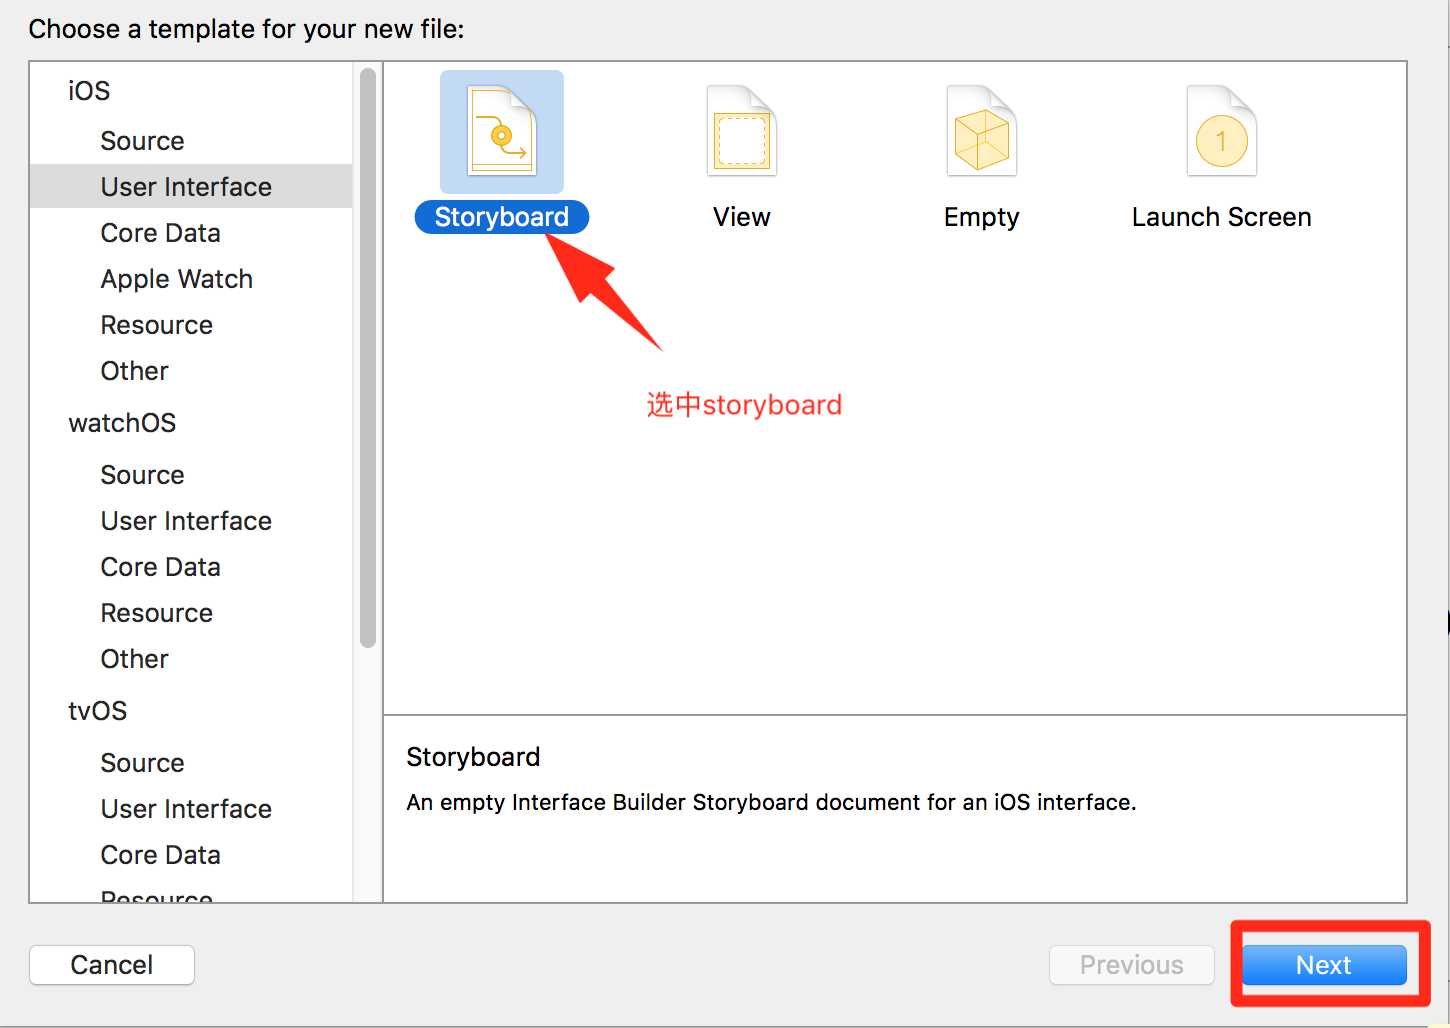1450x1028 pixels.
Task: Select Apple Watch under iOS
Action: [x=176, y=279]
